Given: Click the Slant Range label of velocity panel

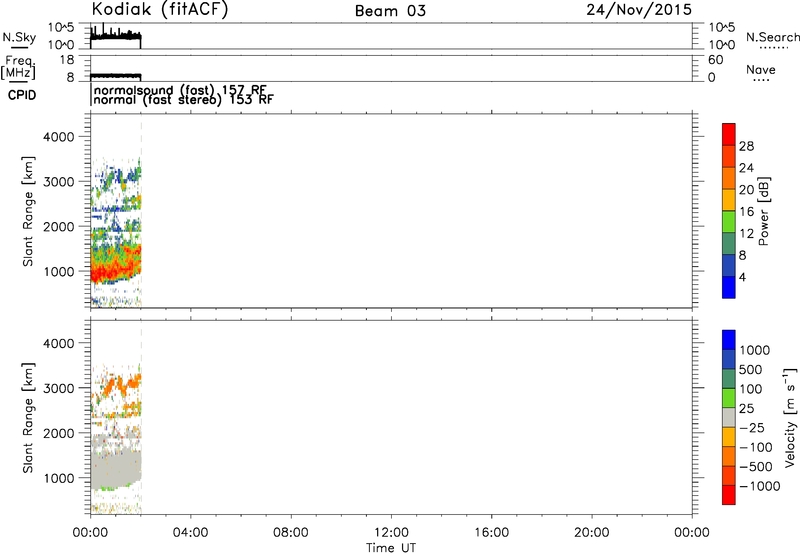Looking at the screenshot, I should coord(28,418).
